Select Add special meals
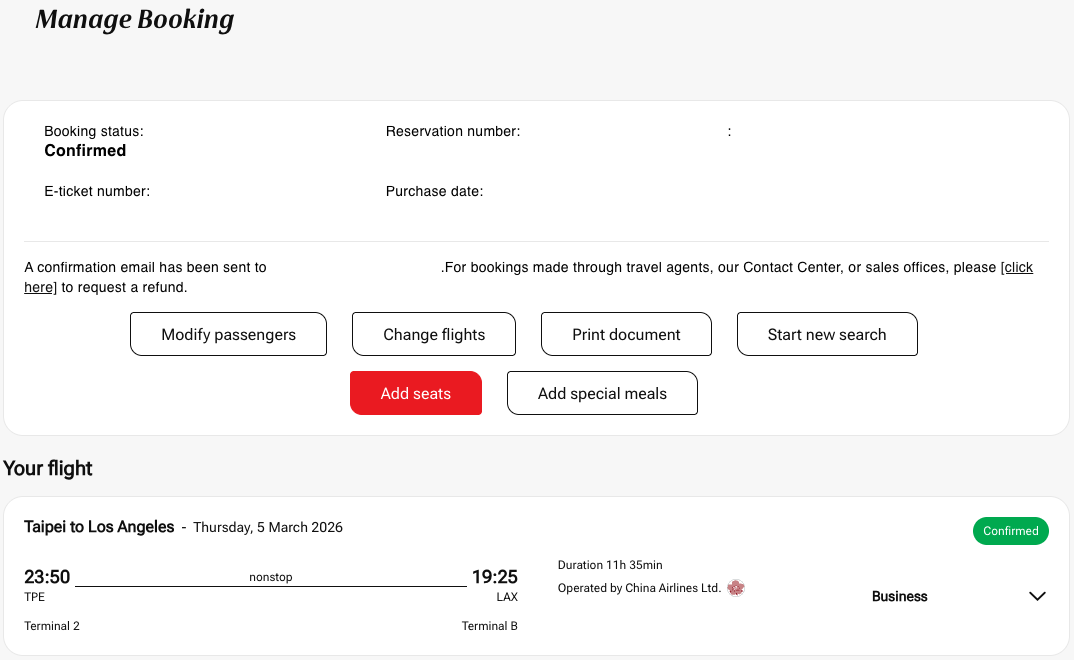The width and height of the screenshot is (1074, 660). pos(602,393)
